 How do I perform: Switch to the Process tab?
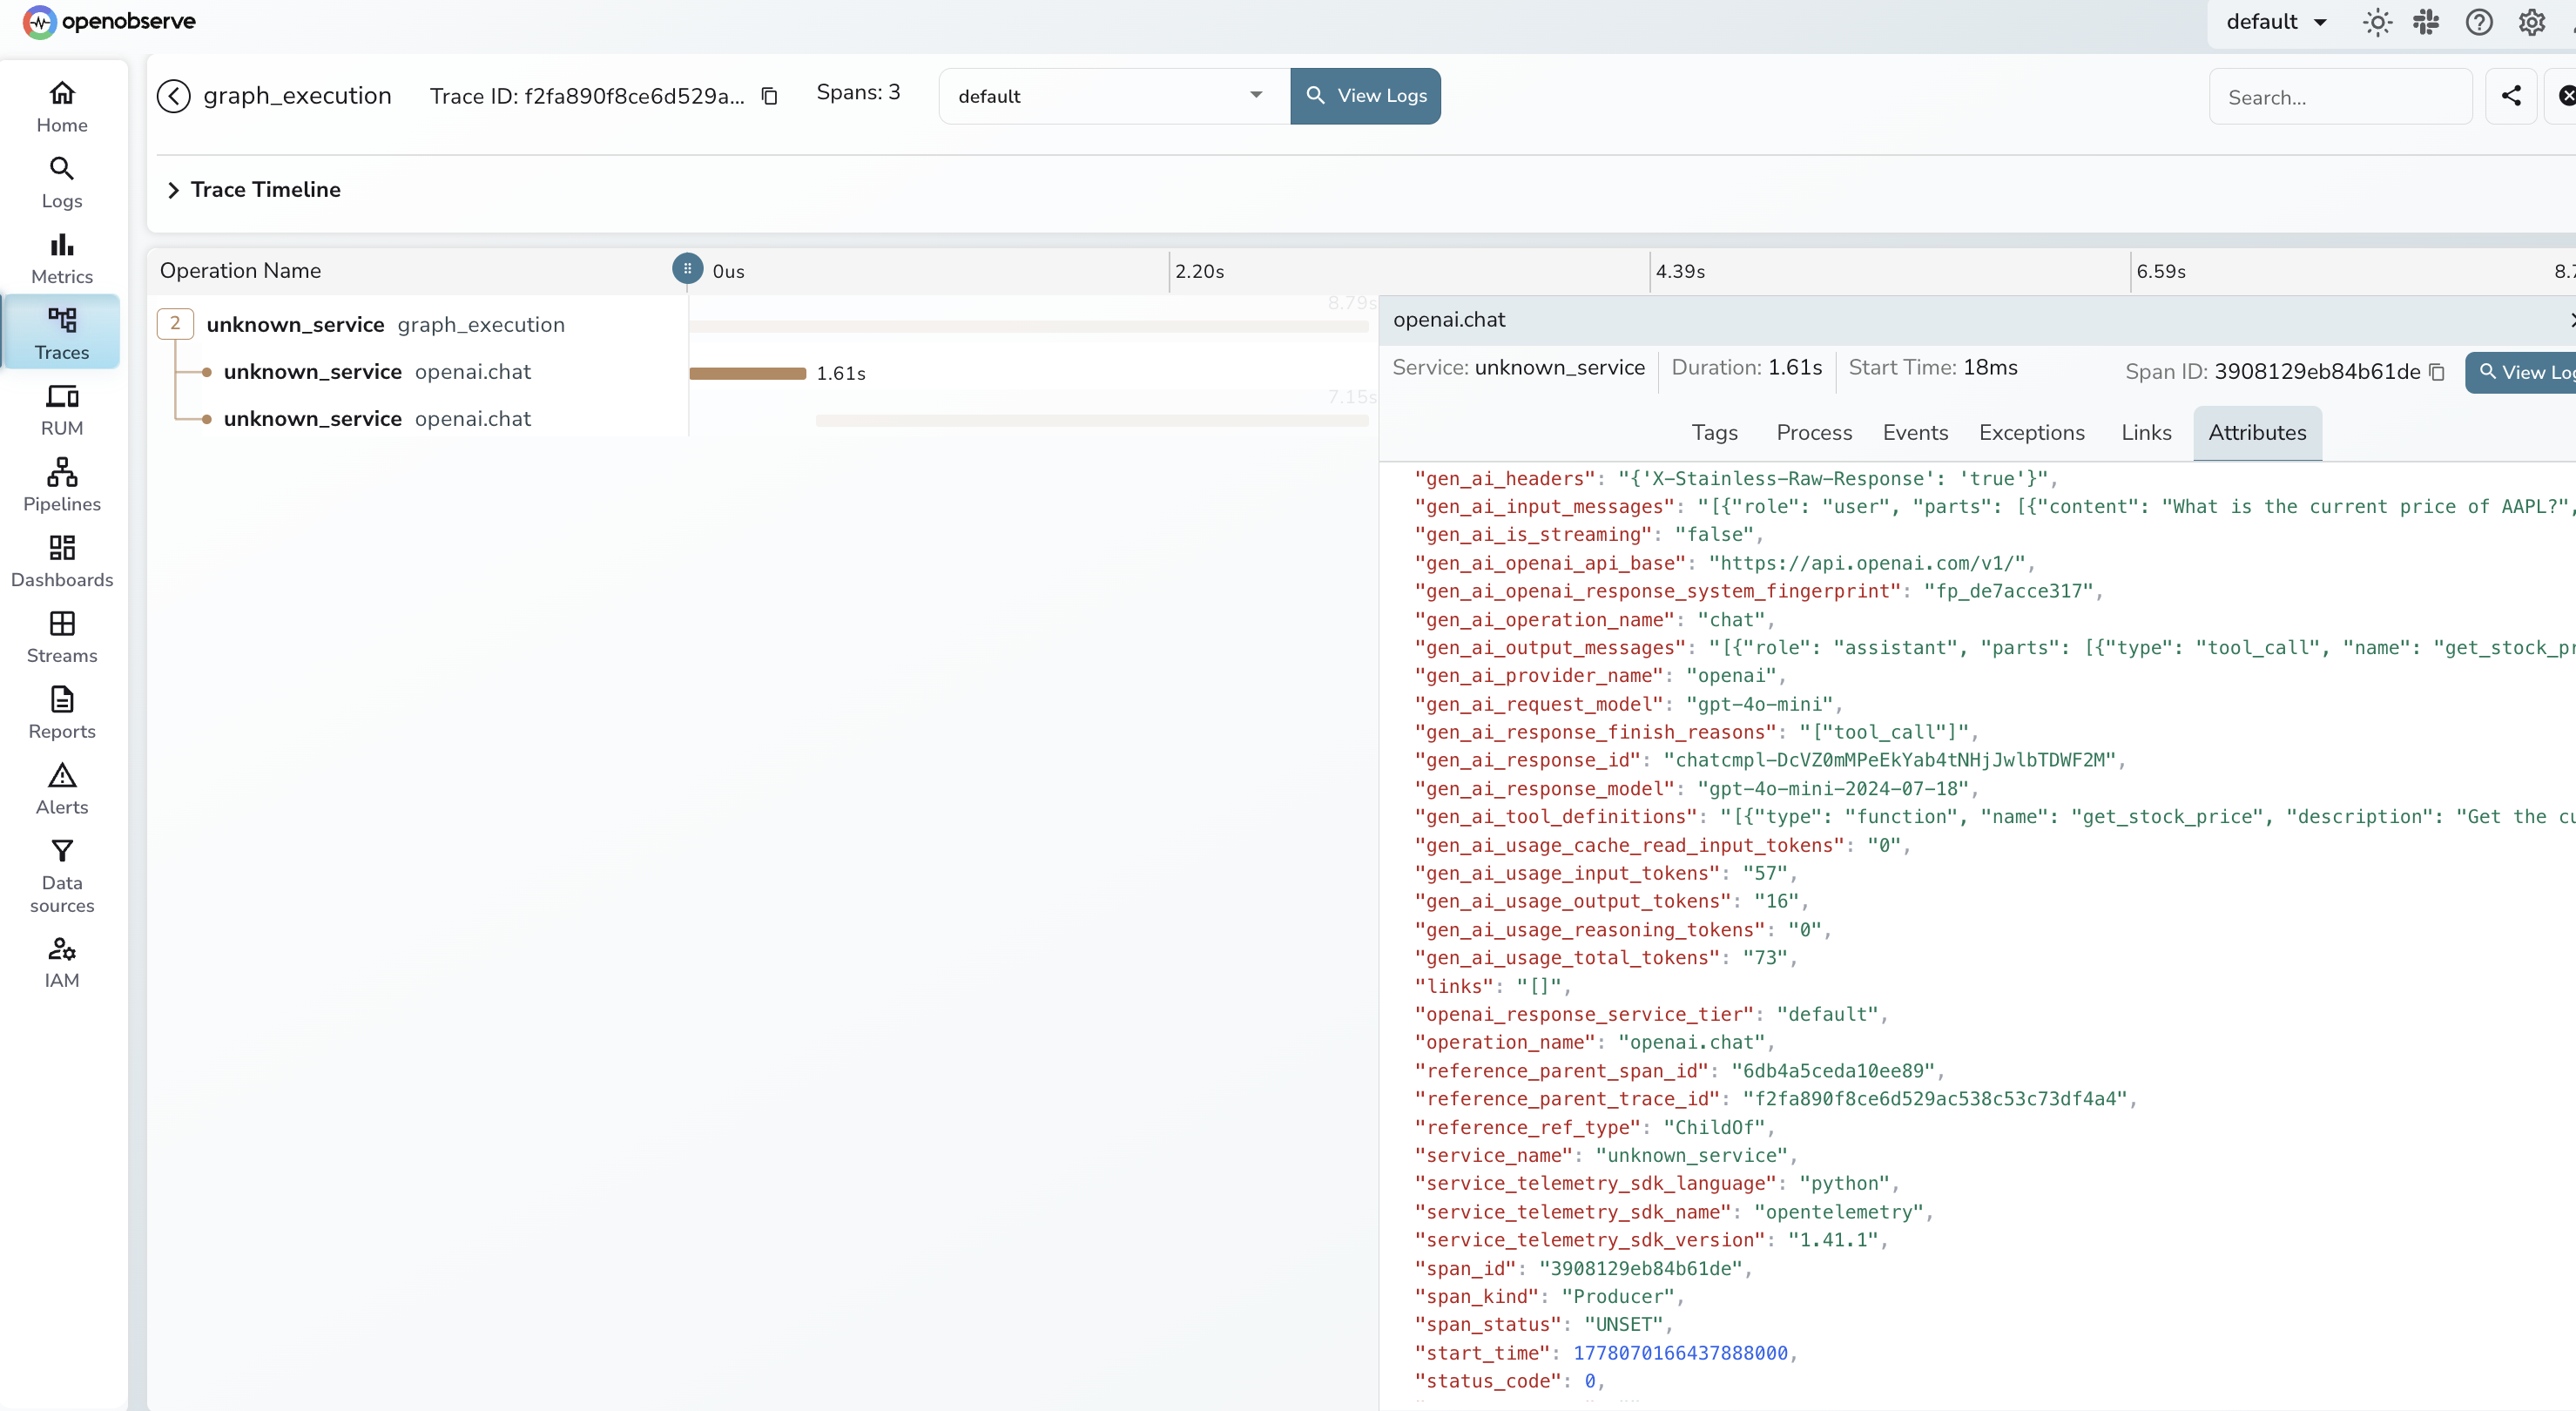(x=1814, y=433)
